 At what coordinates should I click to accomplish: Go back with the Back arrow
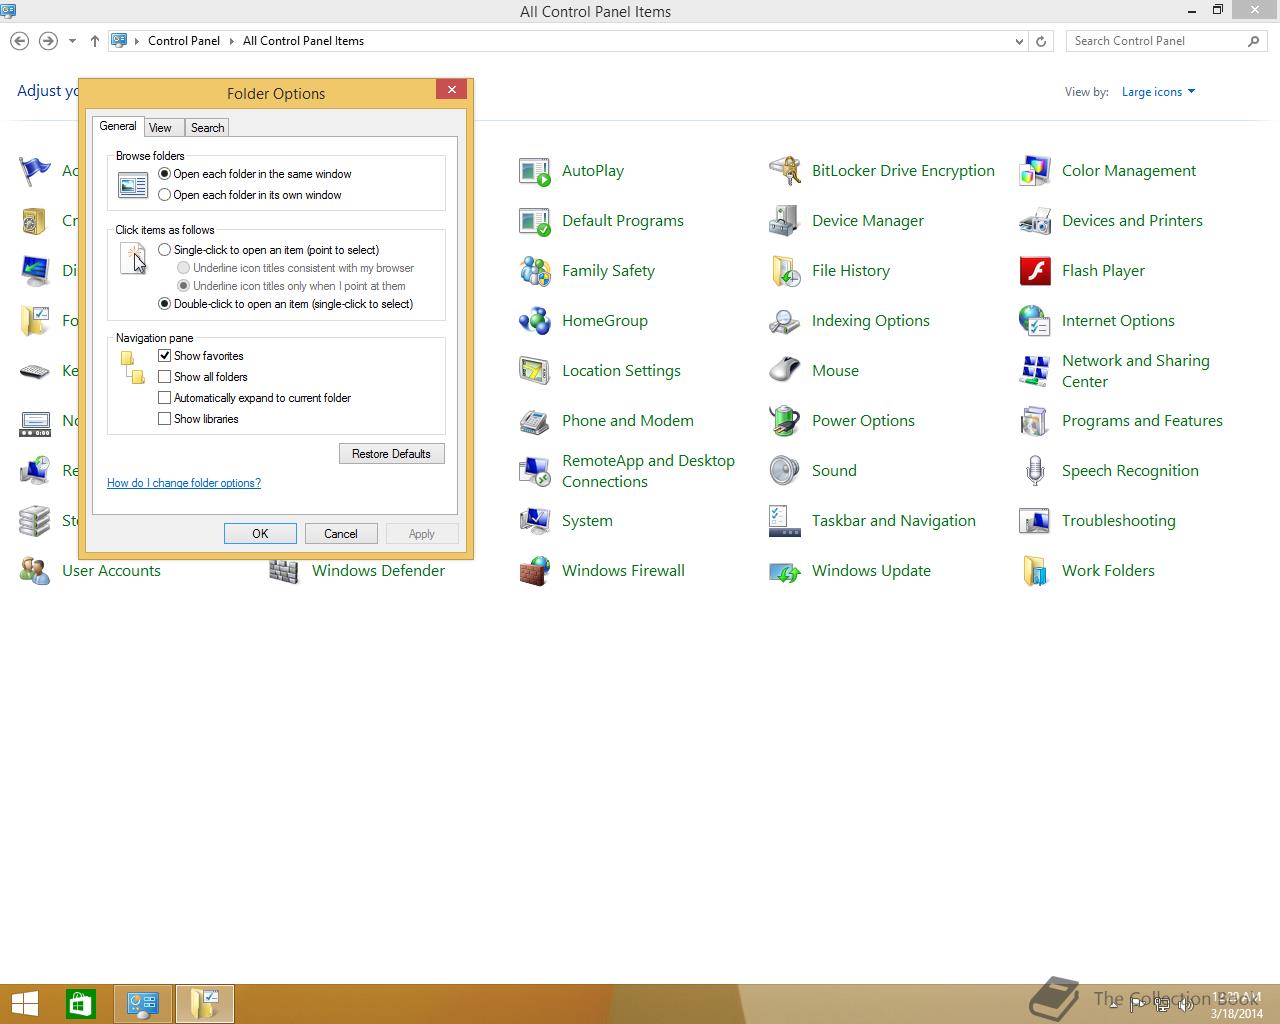pos(19,41)
